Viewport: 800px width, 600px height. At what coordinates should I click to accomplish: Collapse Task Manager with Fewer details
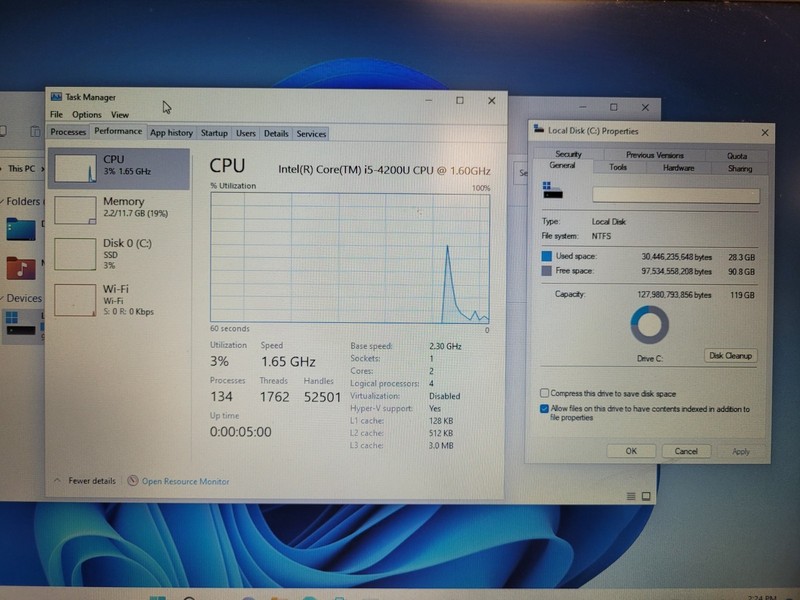[92, 481]
